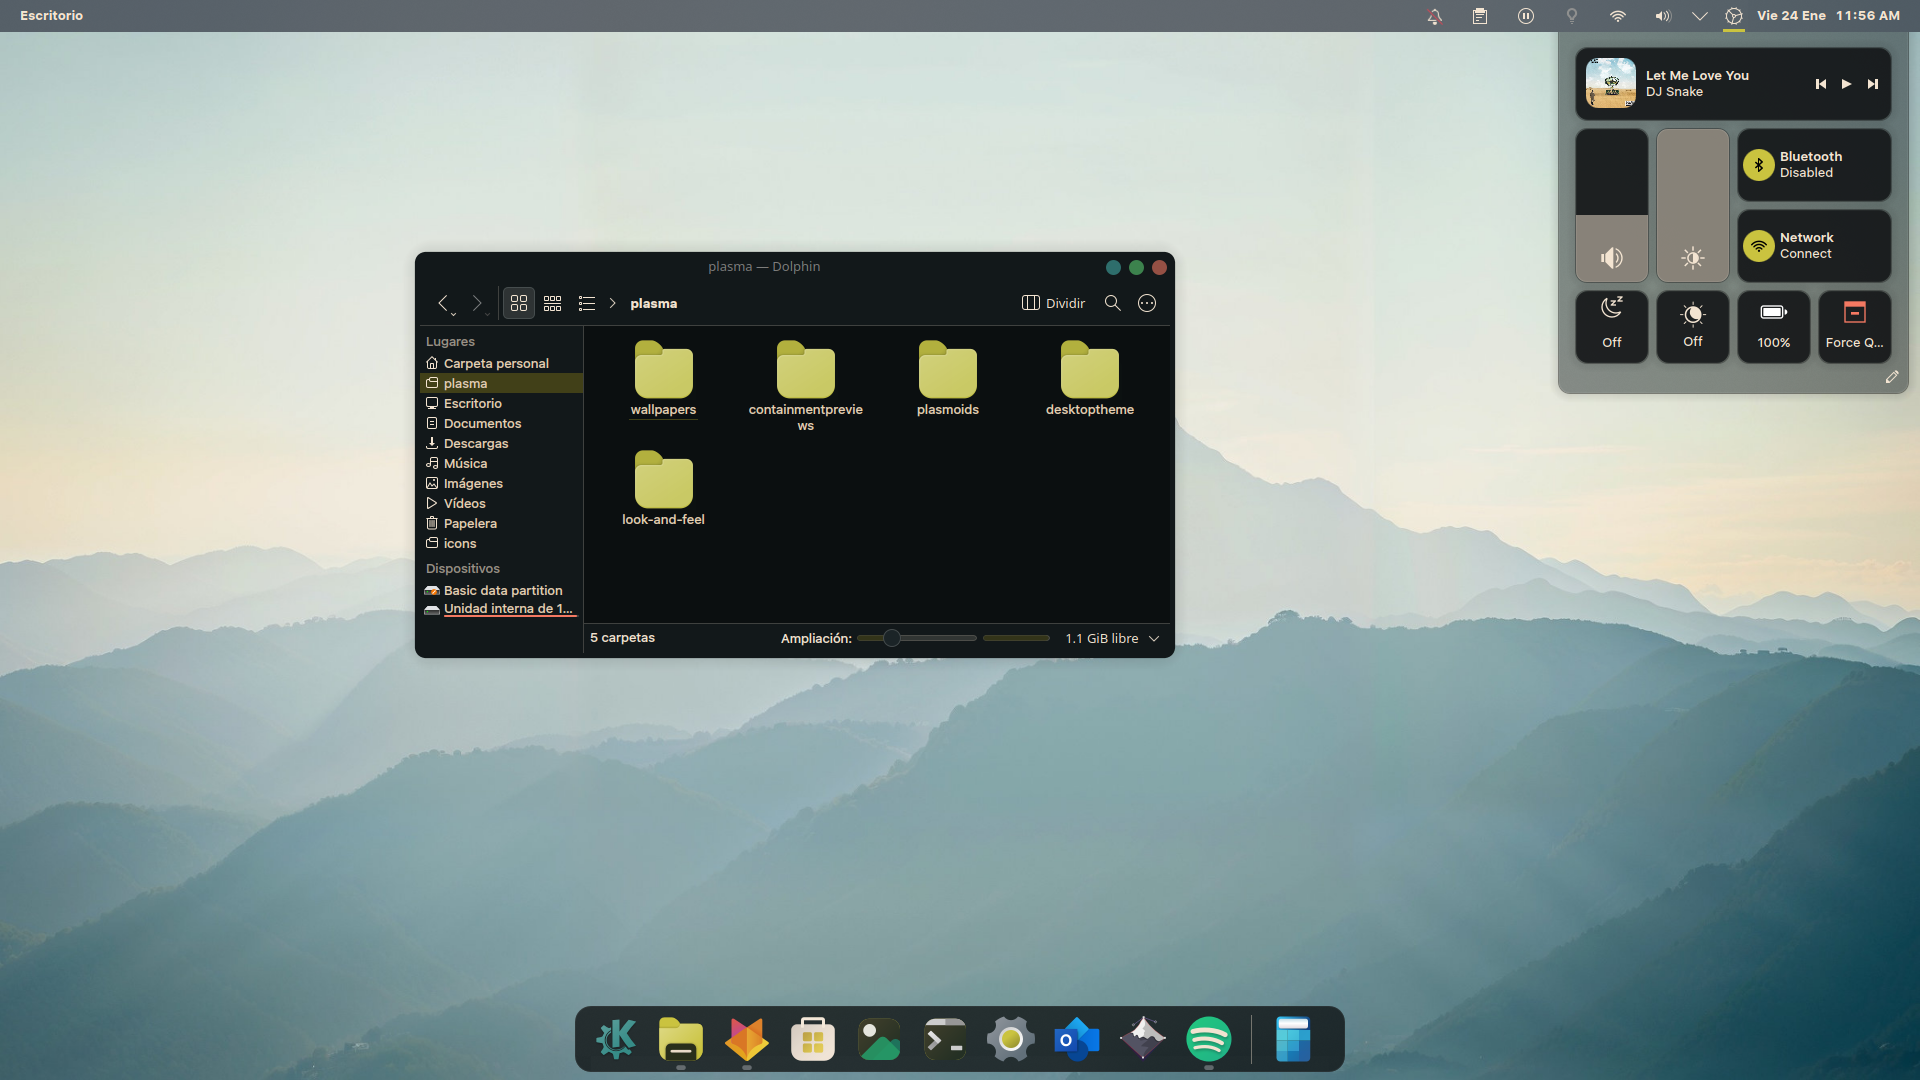Switch Dolphin to icons view mode

click(519, 303)
